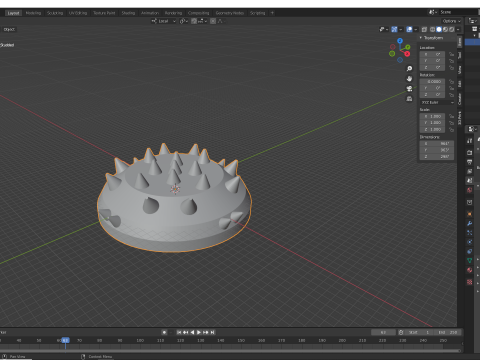Switch to Sculpting workspace tab

click(55, 13)
